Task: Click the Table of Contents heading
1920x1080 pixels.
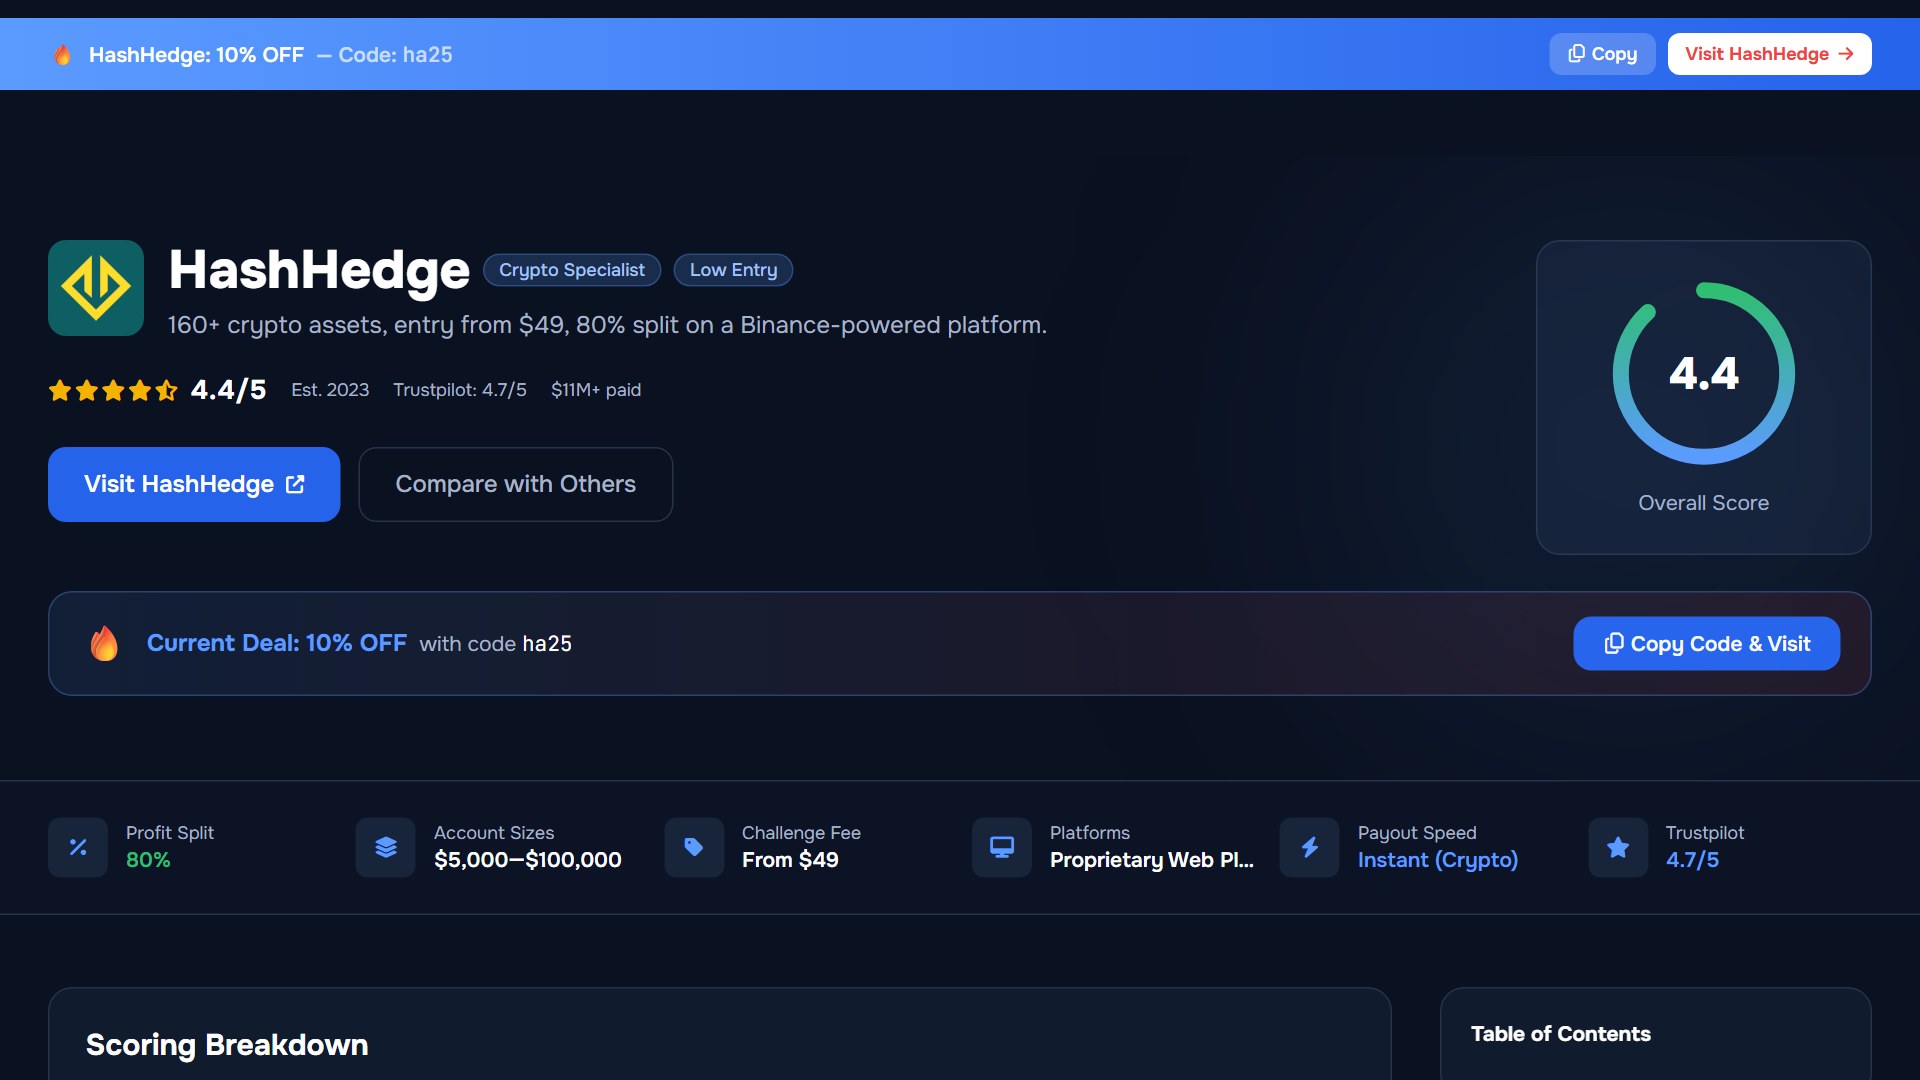Action: 1560,1034
